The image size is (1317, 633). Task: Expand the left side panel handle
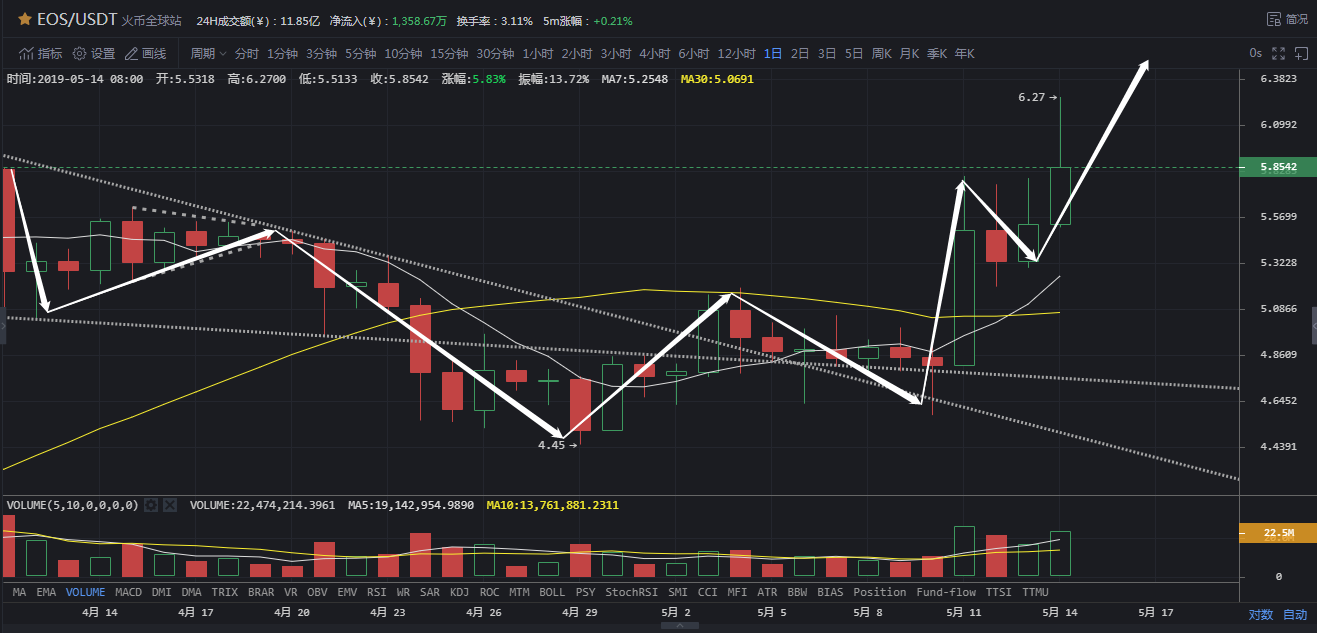point(3,326)
